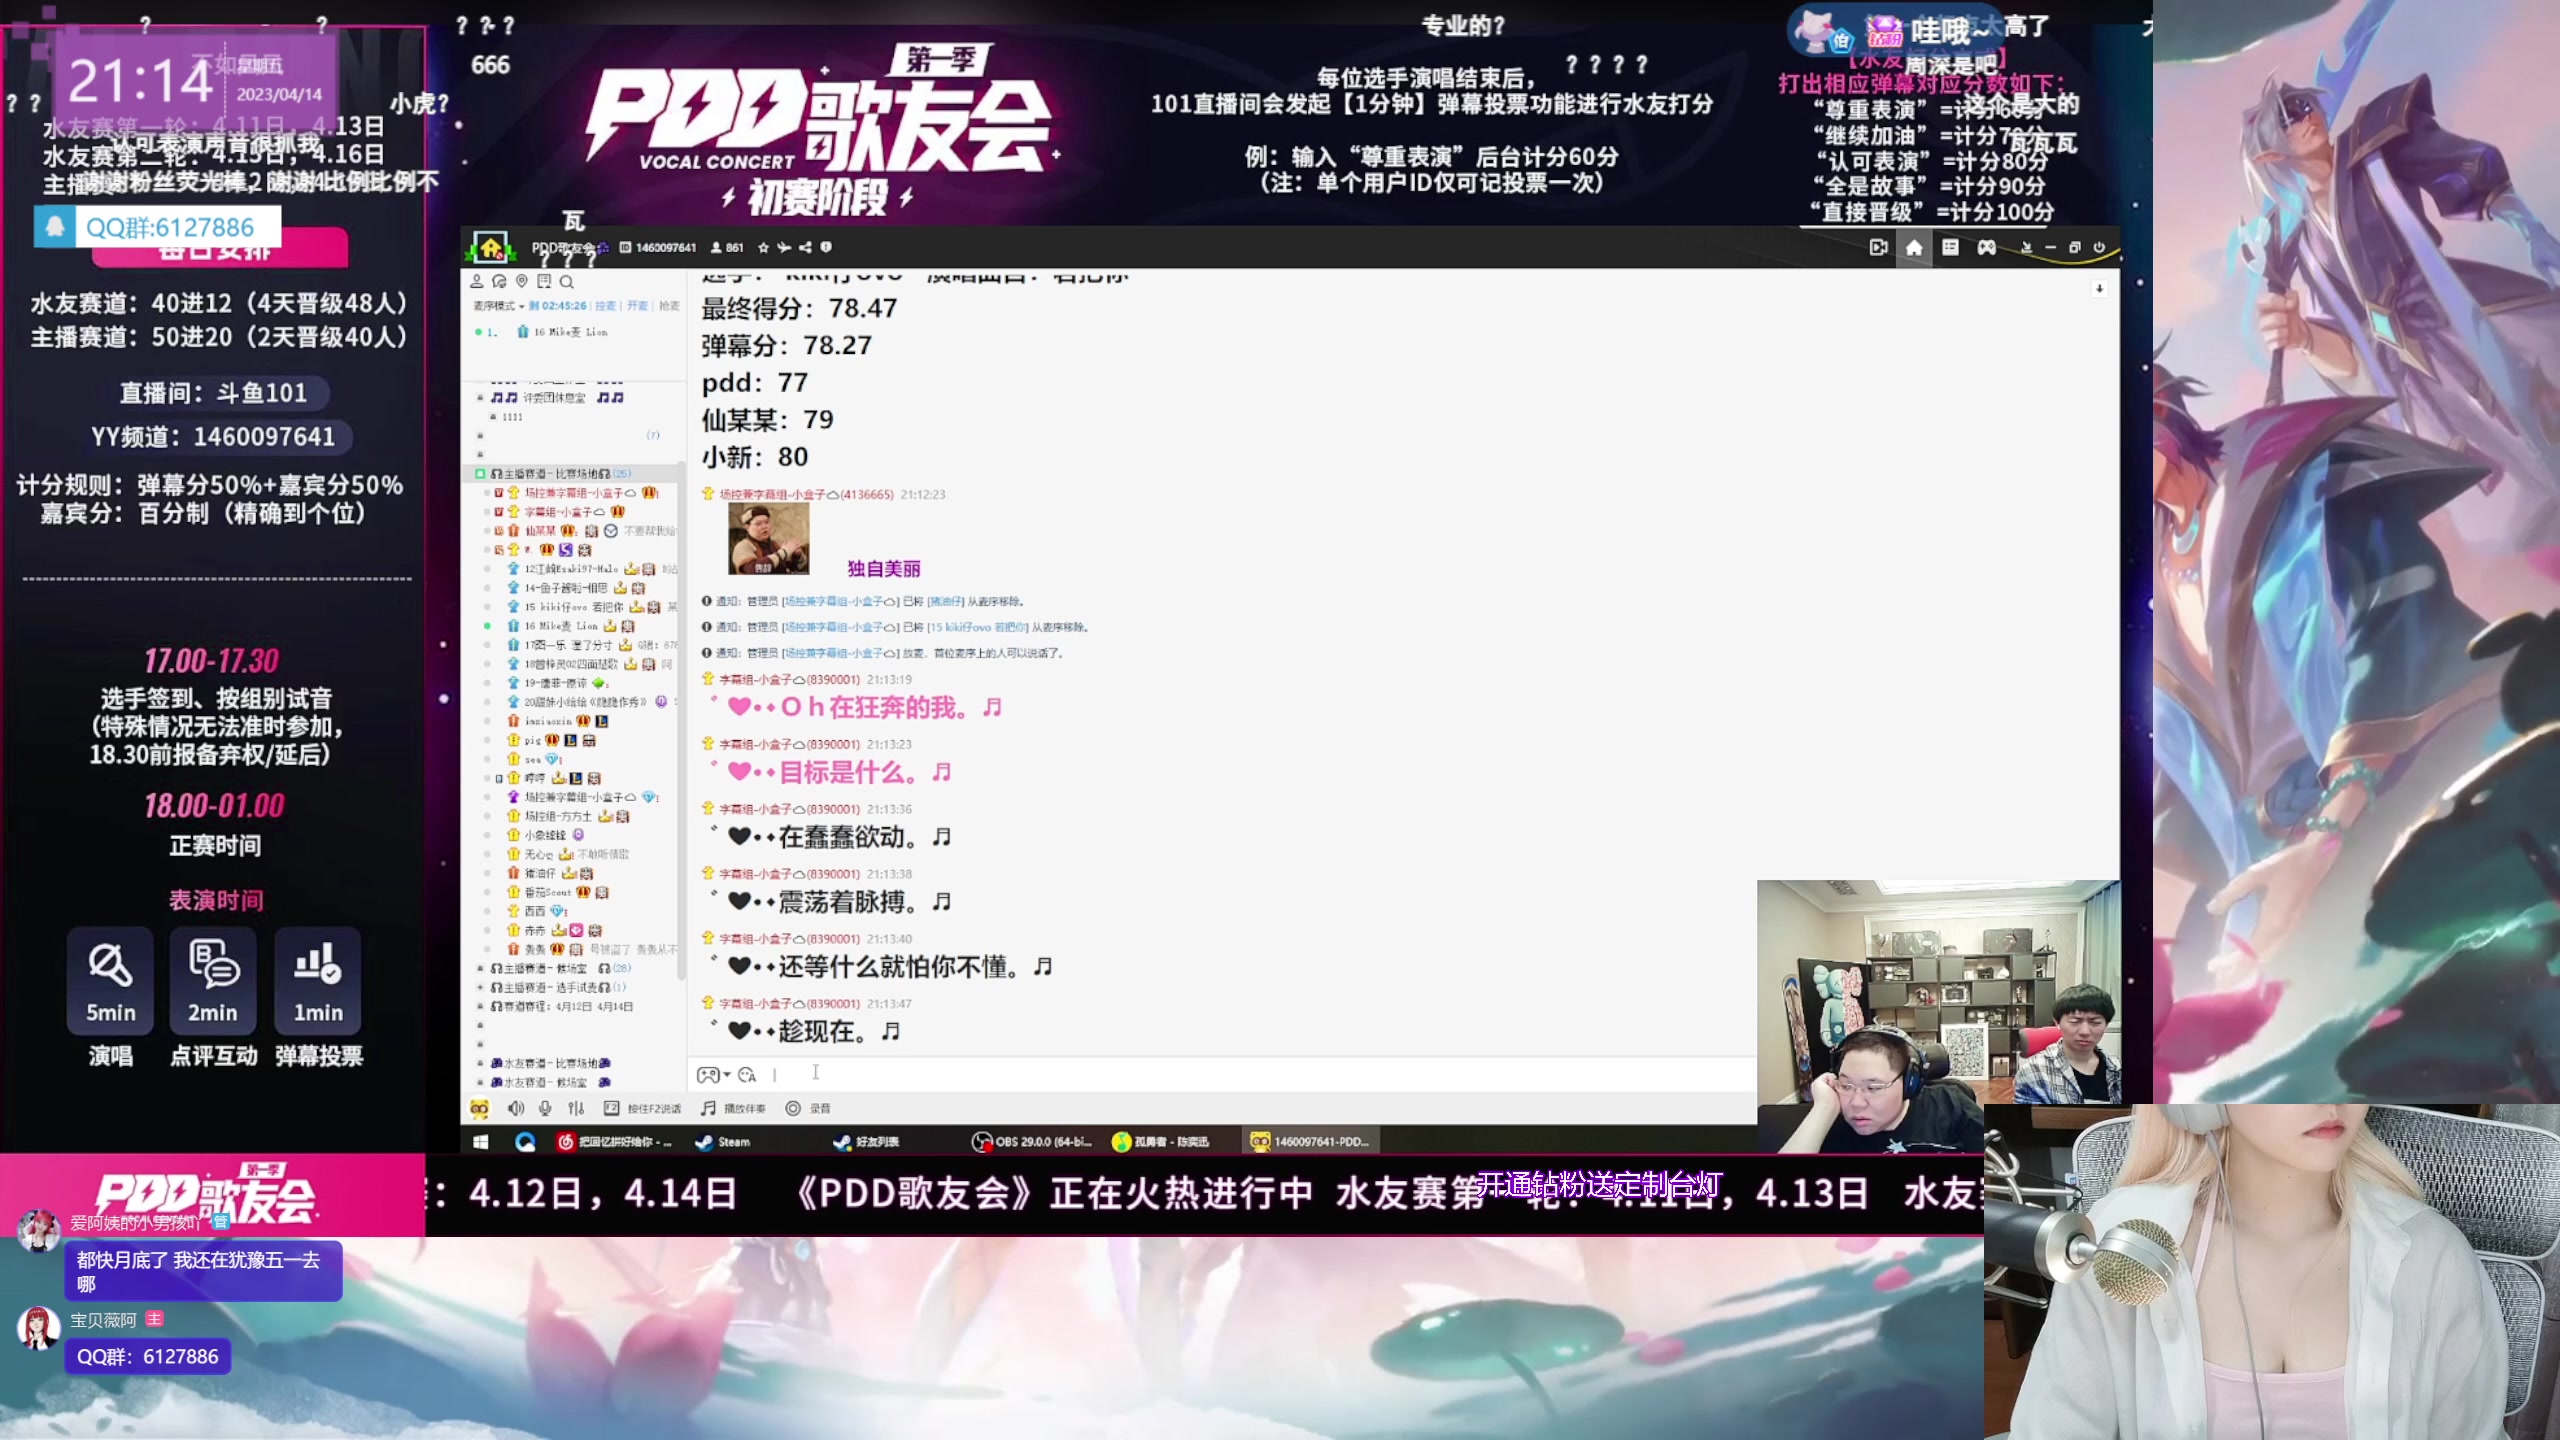Click the microphone icon in bottom voice bar
2560x1440 pixels.
[545, 1108]
